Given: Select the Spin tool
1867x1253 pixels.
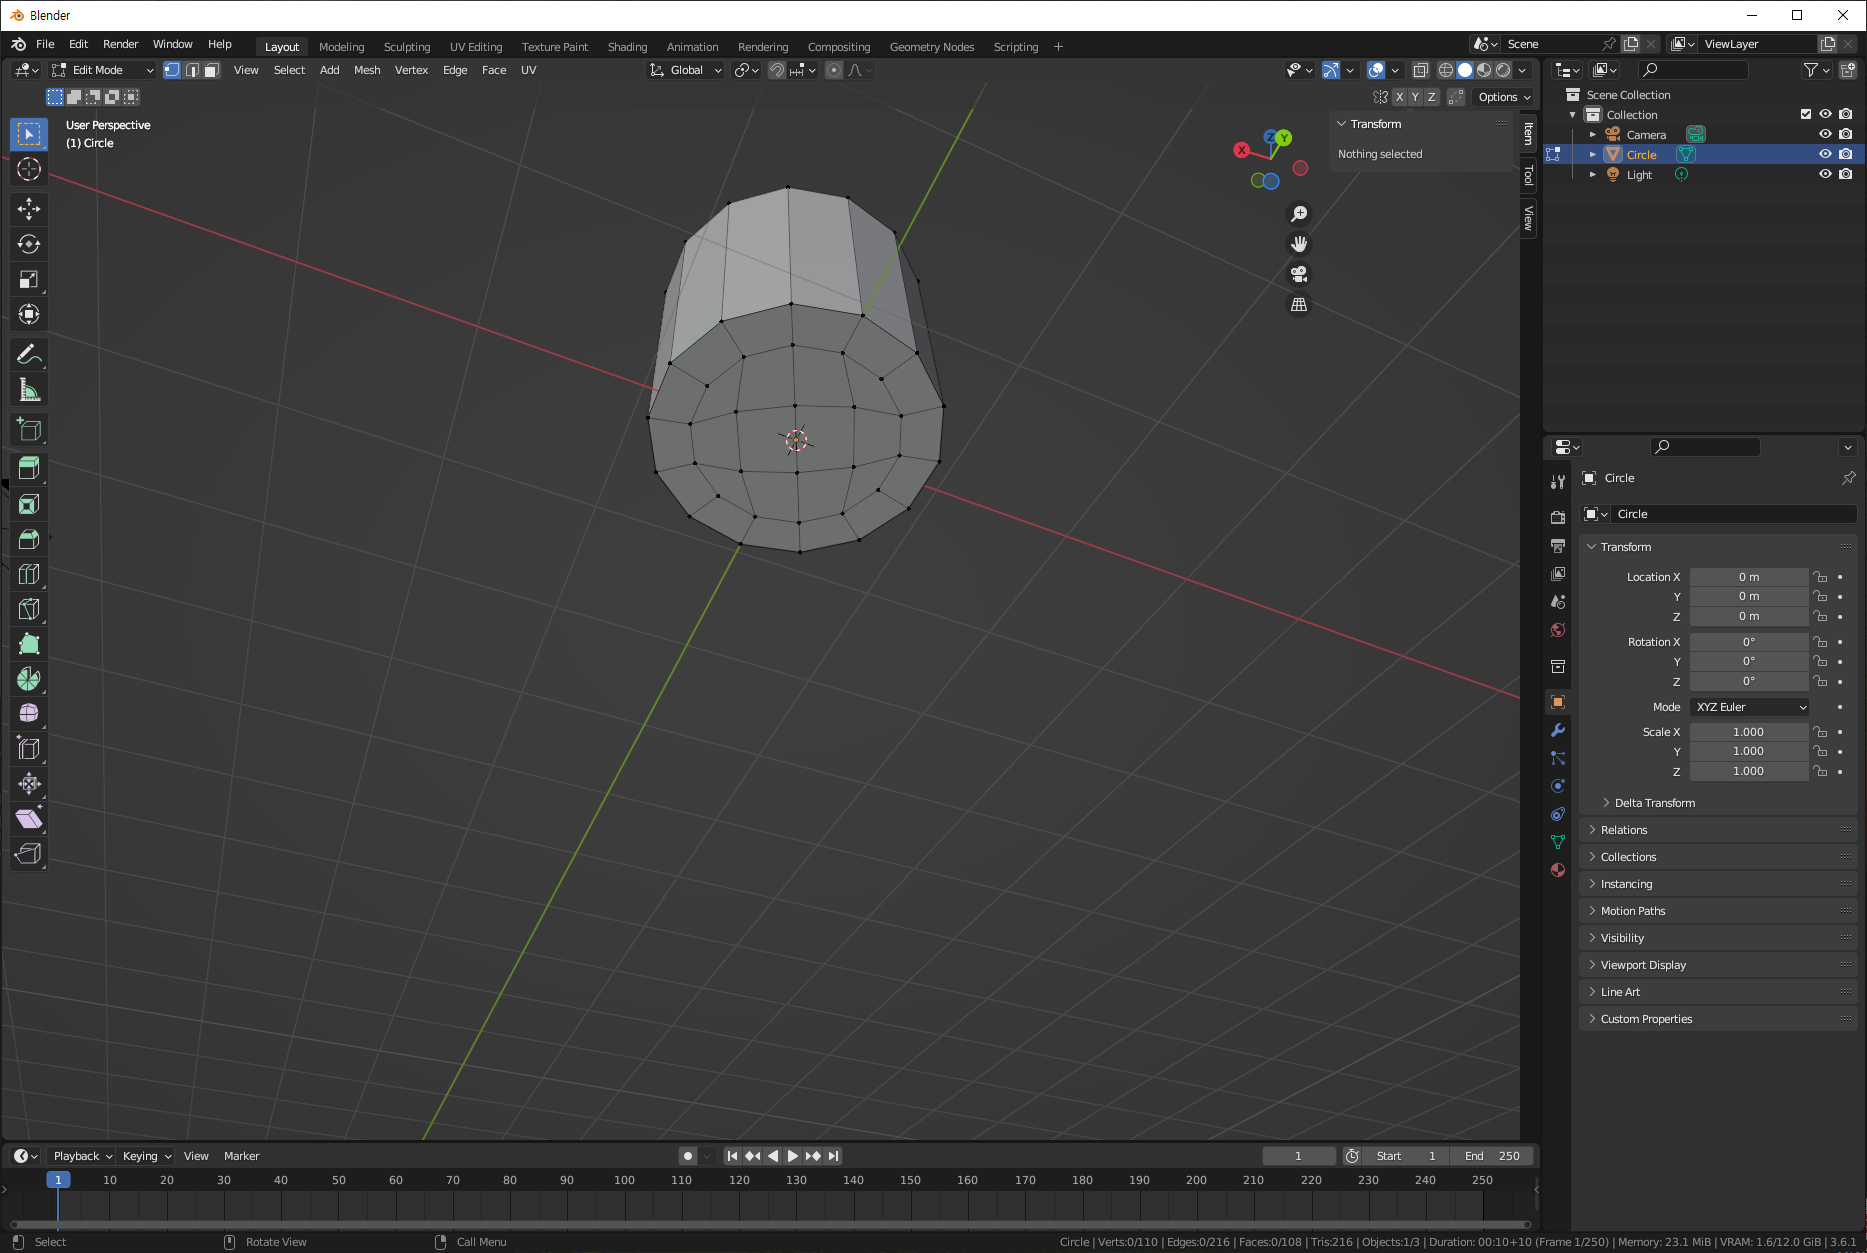Looking at the screenshot, I should click(x=29, y=679).
